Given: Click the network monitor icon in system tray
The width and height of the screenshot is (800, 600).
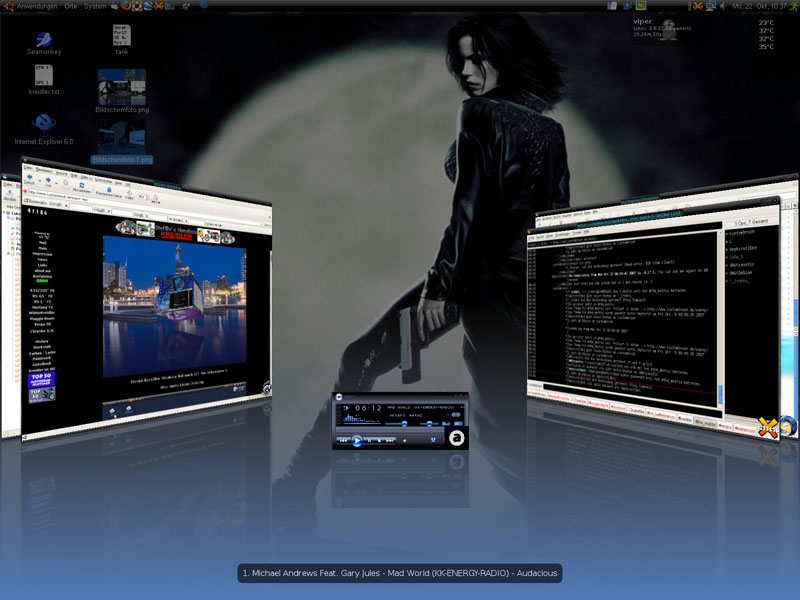Looking at the screenshot, I should click(x=710, y=6).
